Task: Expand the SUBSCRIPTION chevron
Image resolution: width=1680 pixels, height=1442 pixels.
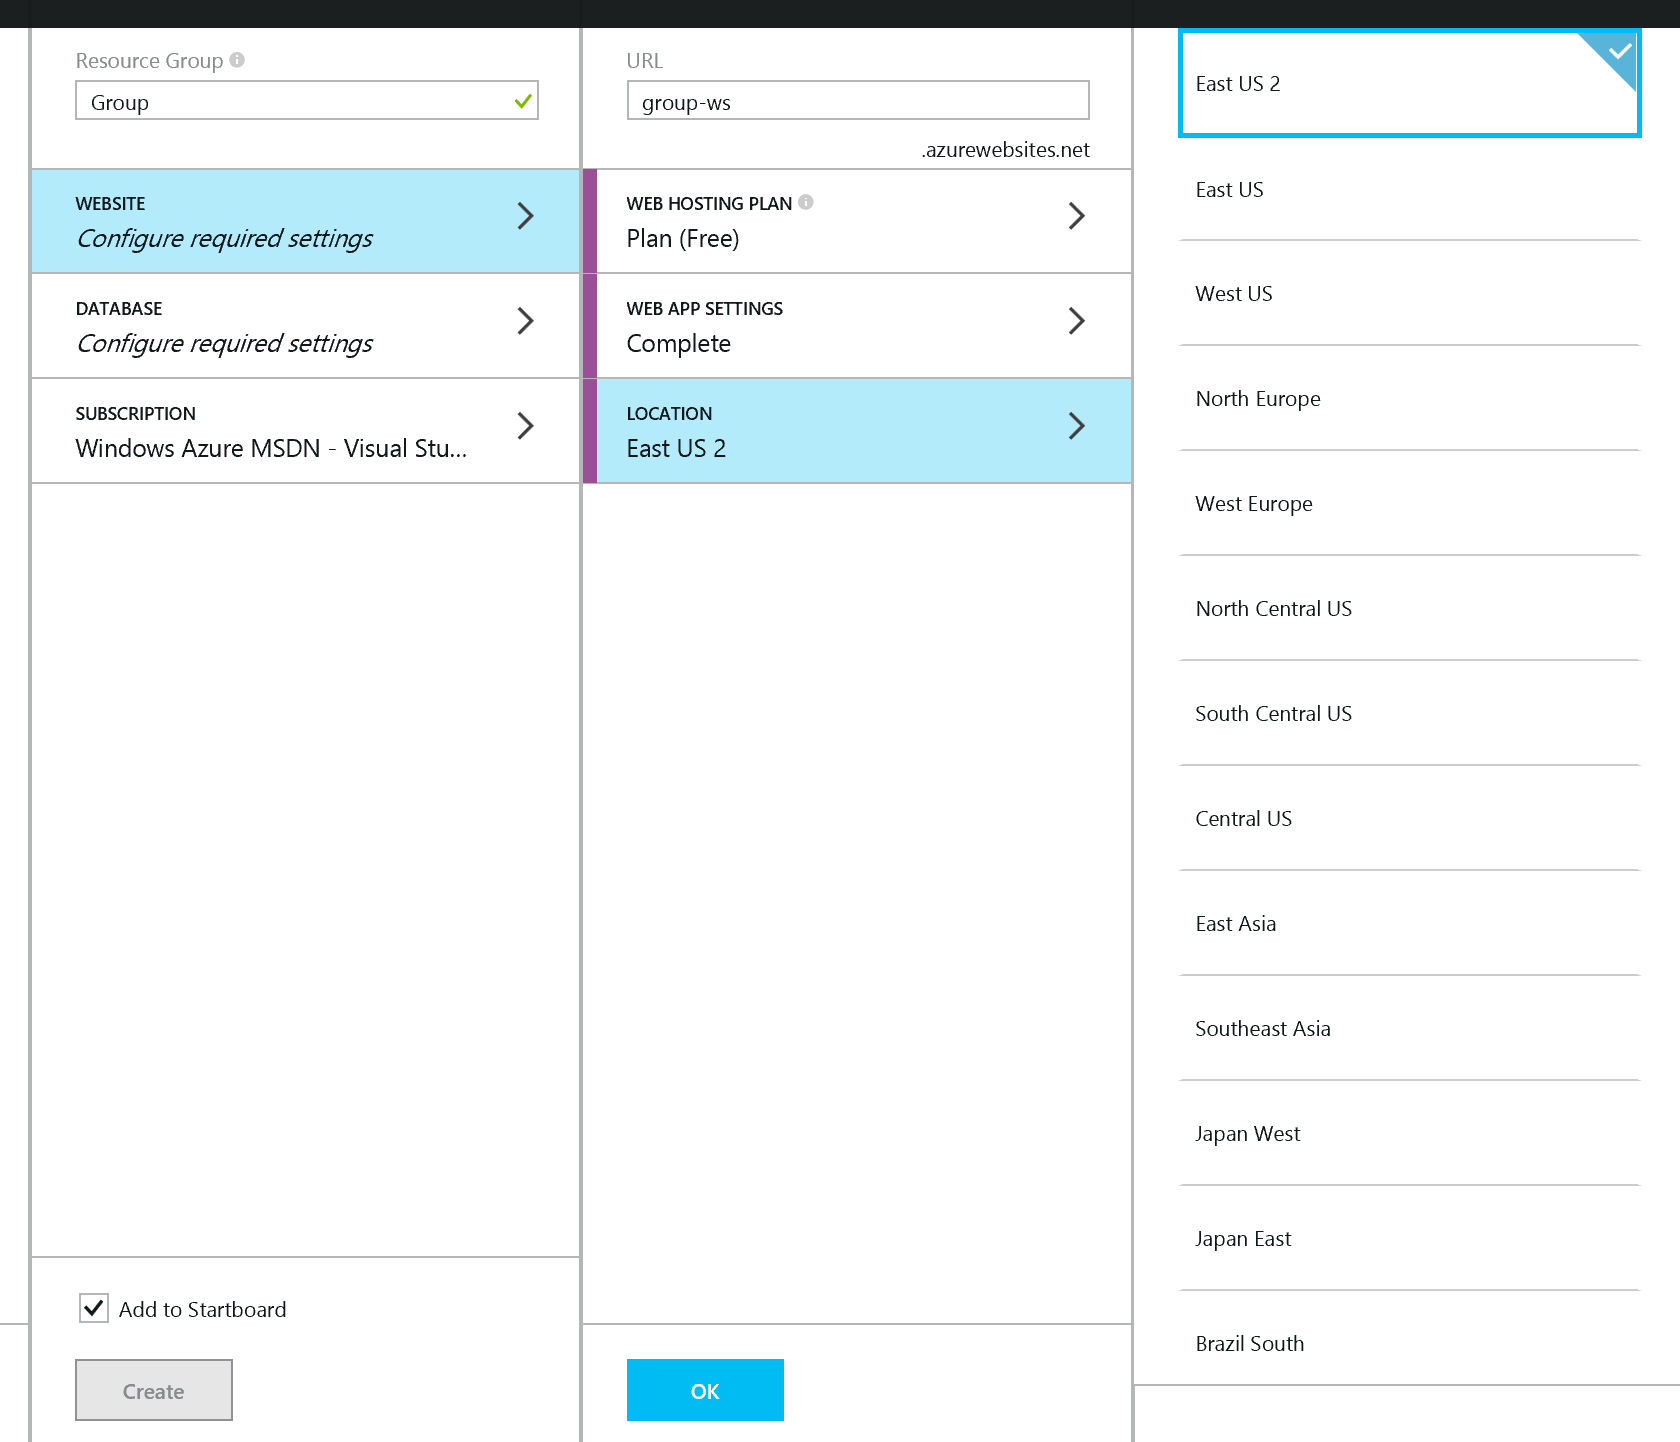Action: click(525, 426)
